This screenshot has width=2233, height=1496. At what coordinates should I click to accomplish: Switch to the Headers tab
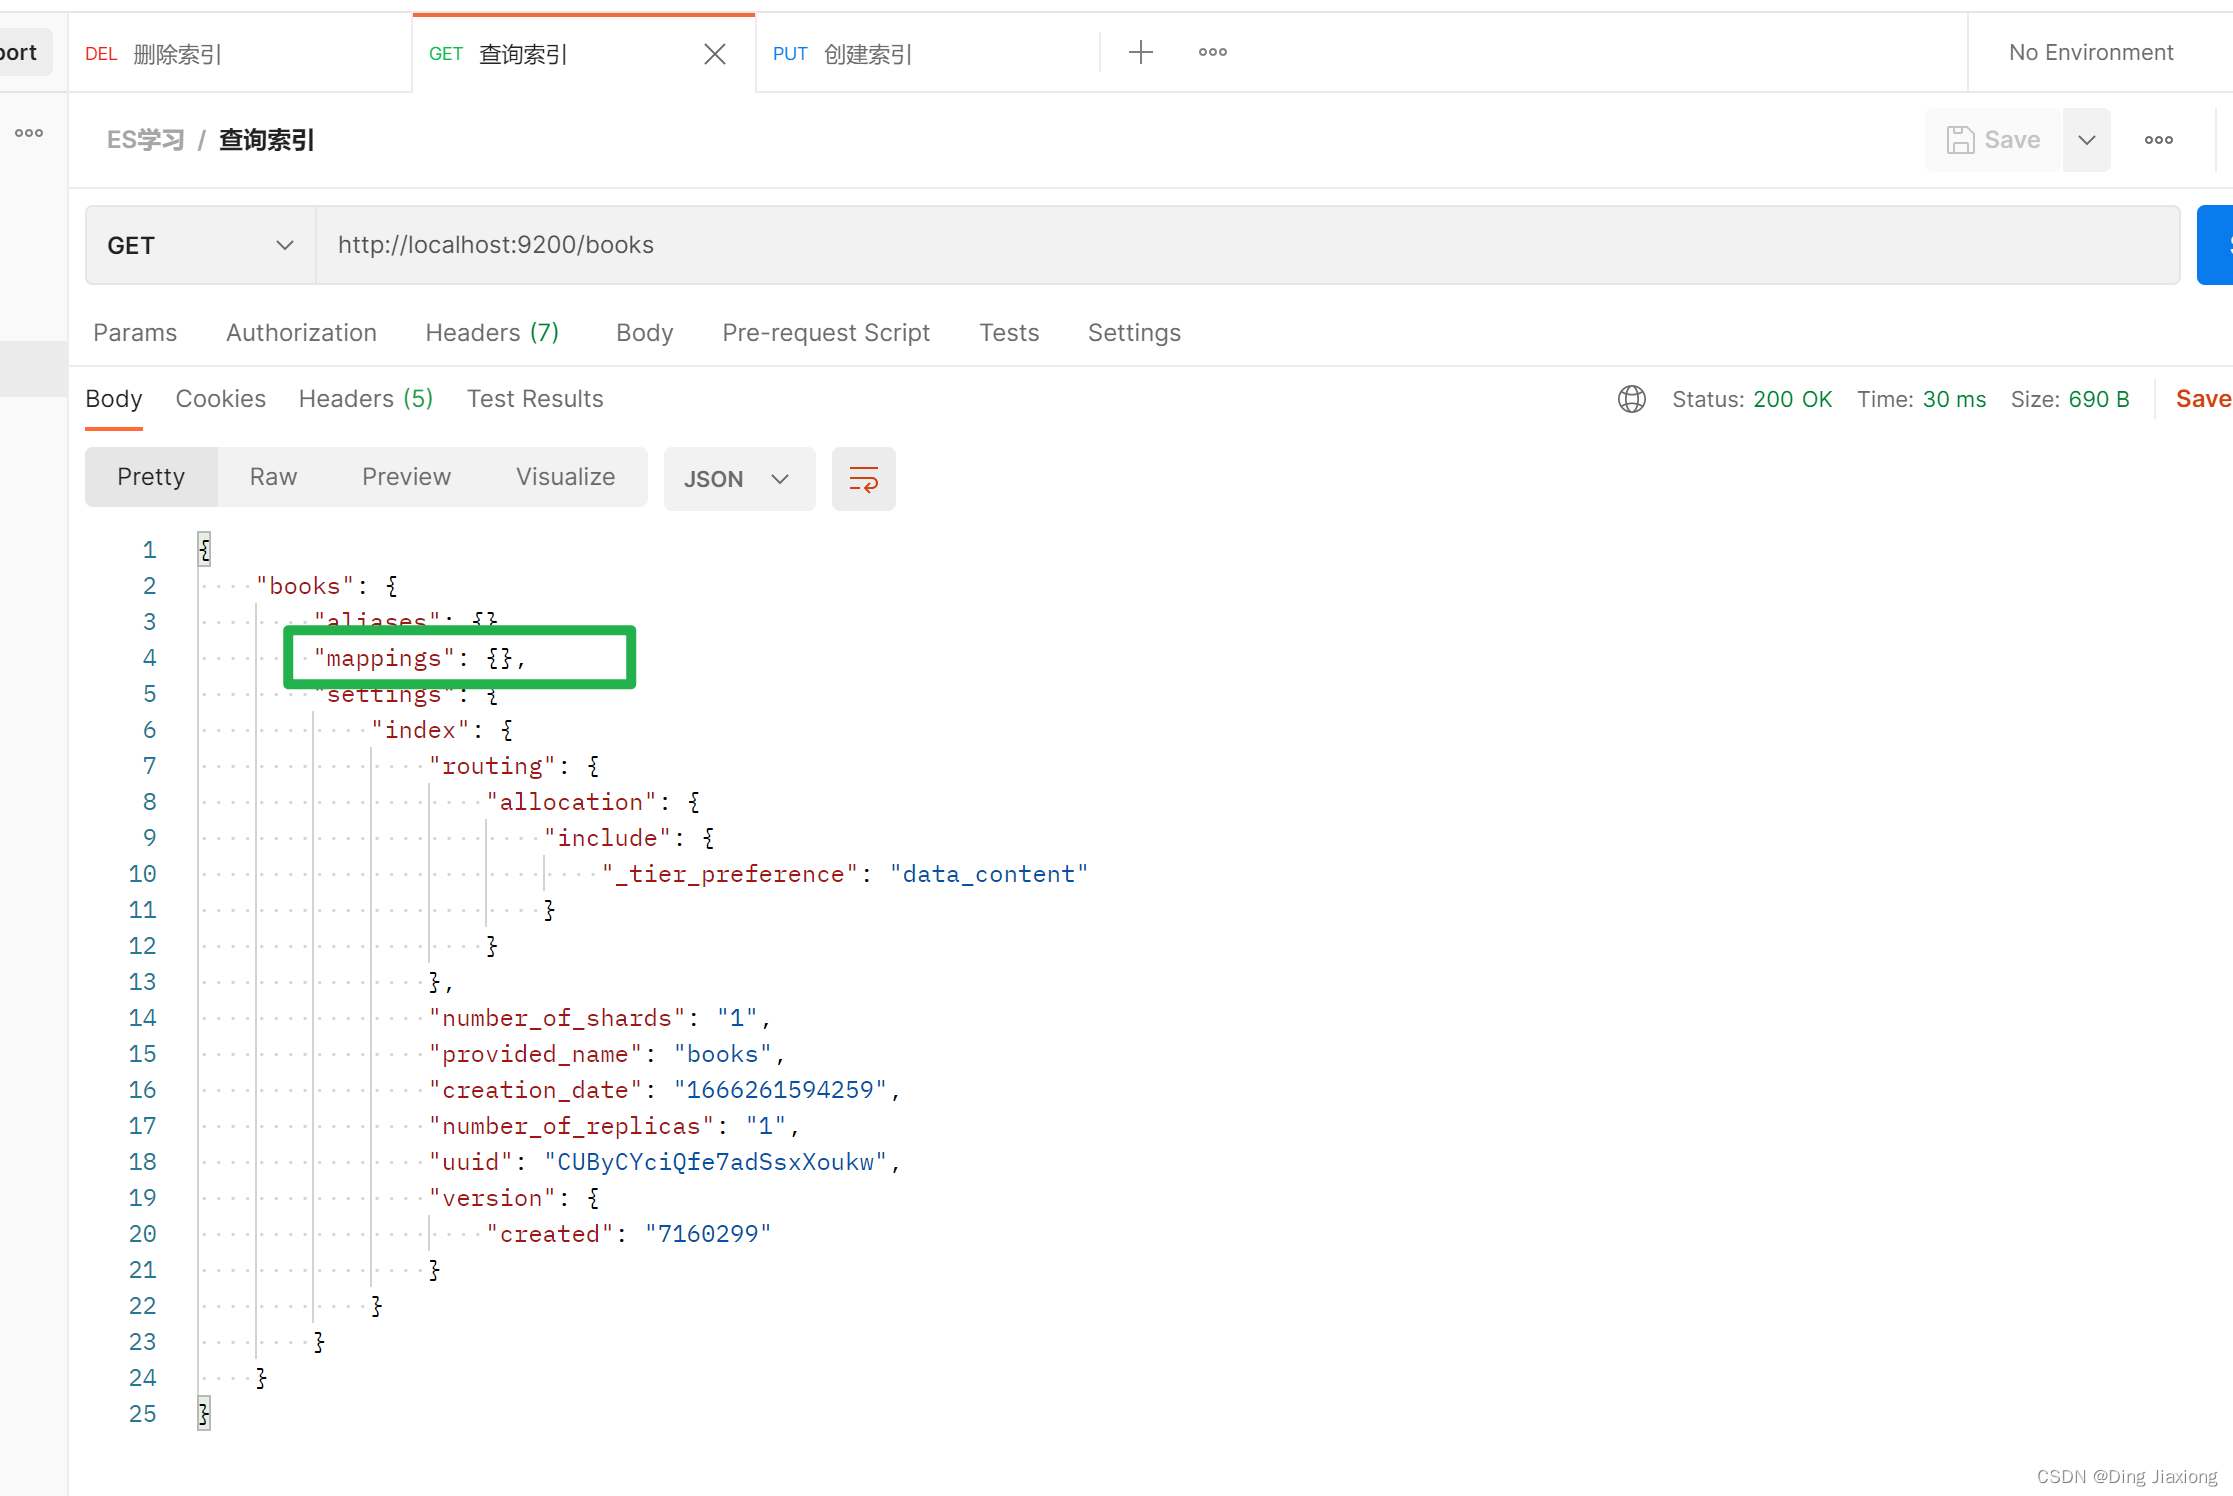click(x=365, y=397)
